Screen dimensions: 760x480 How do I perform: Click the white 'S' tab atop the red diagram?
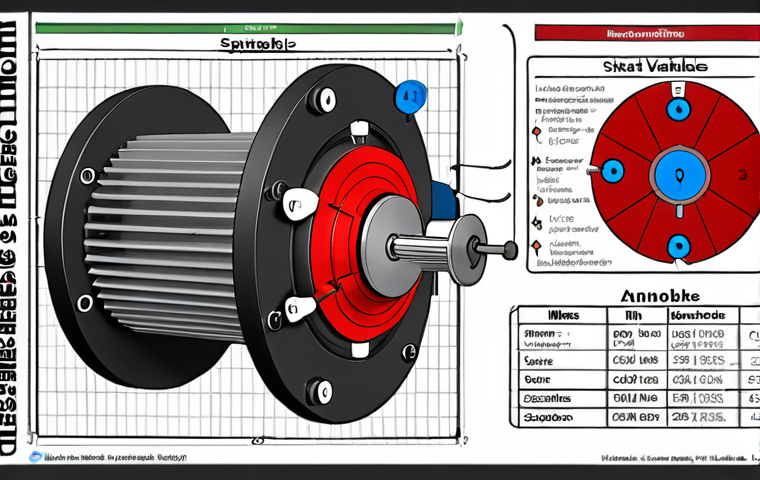(678, 89)
